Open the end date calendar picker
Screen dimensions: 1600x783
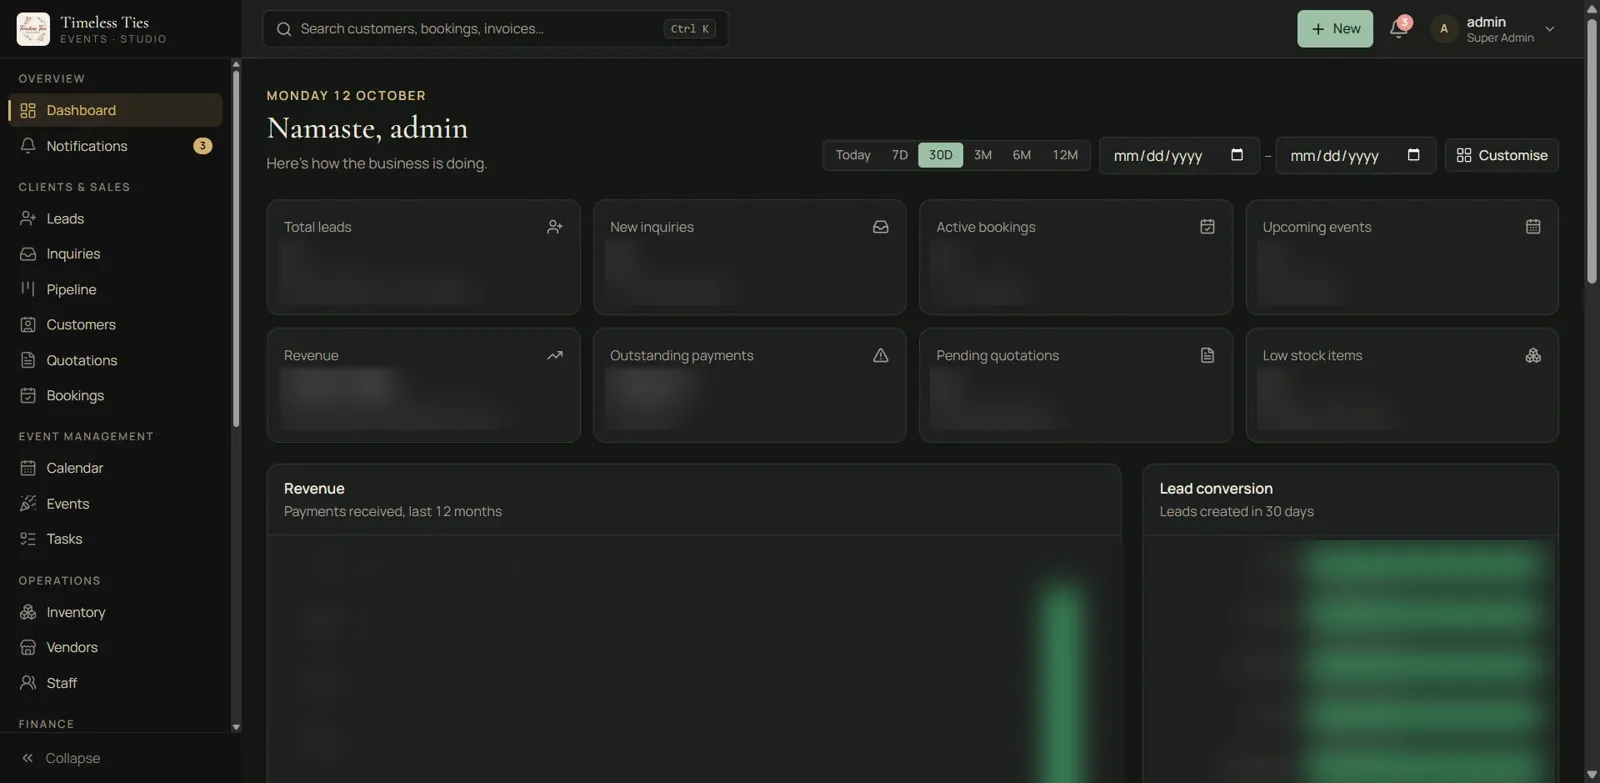pyautogui.click(x=1413, y=155)
